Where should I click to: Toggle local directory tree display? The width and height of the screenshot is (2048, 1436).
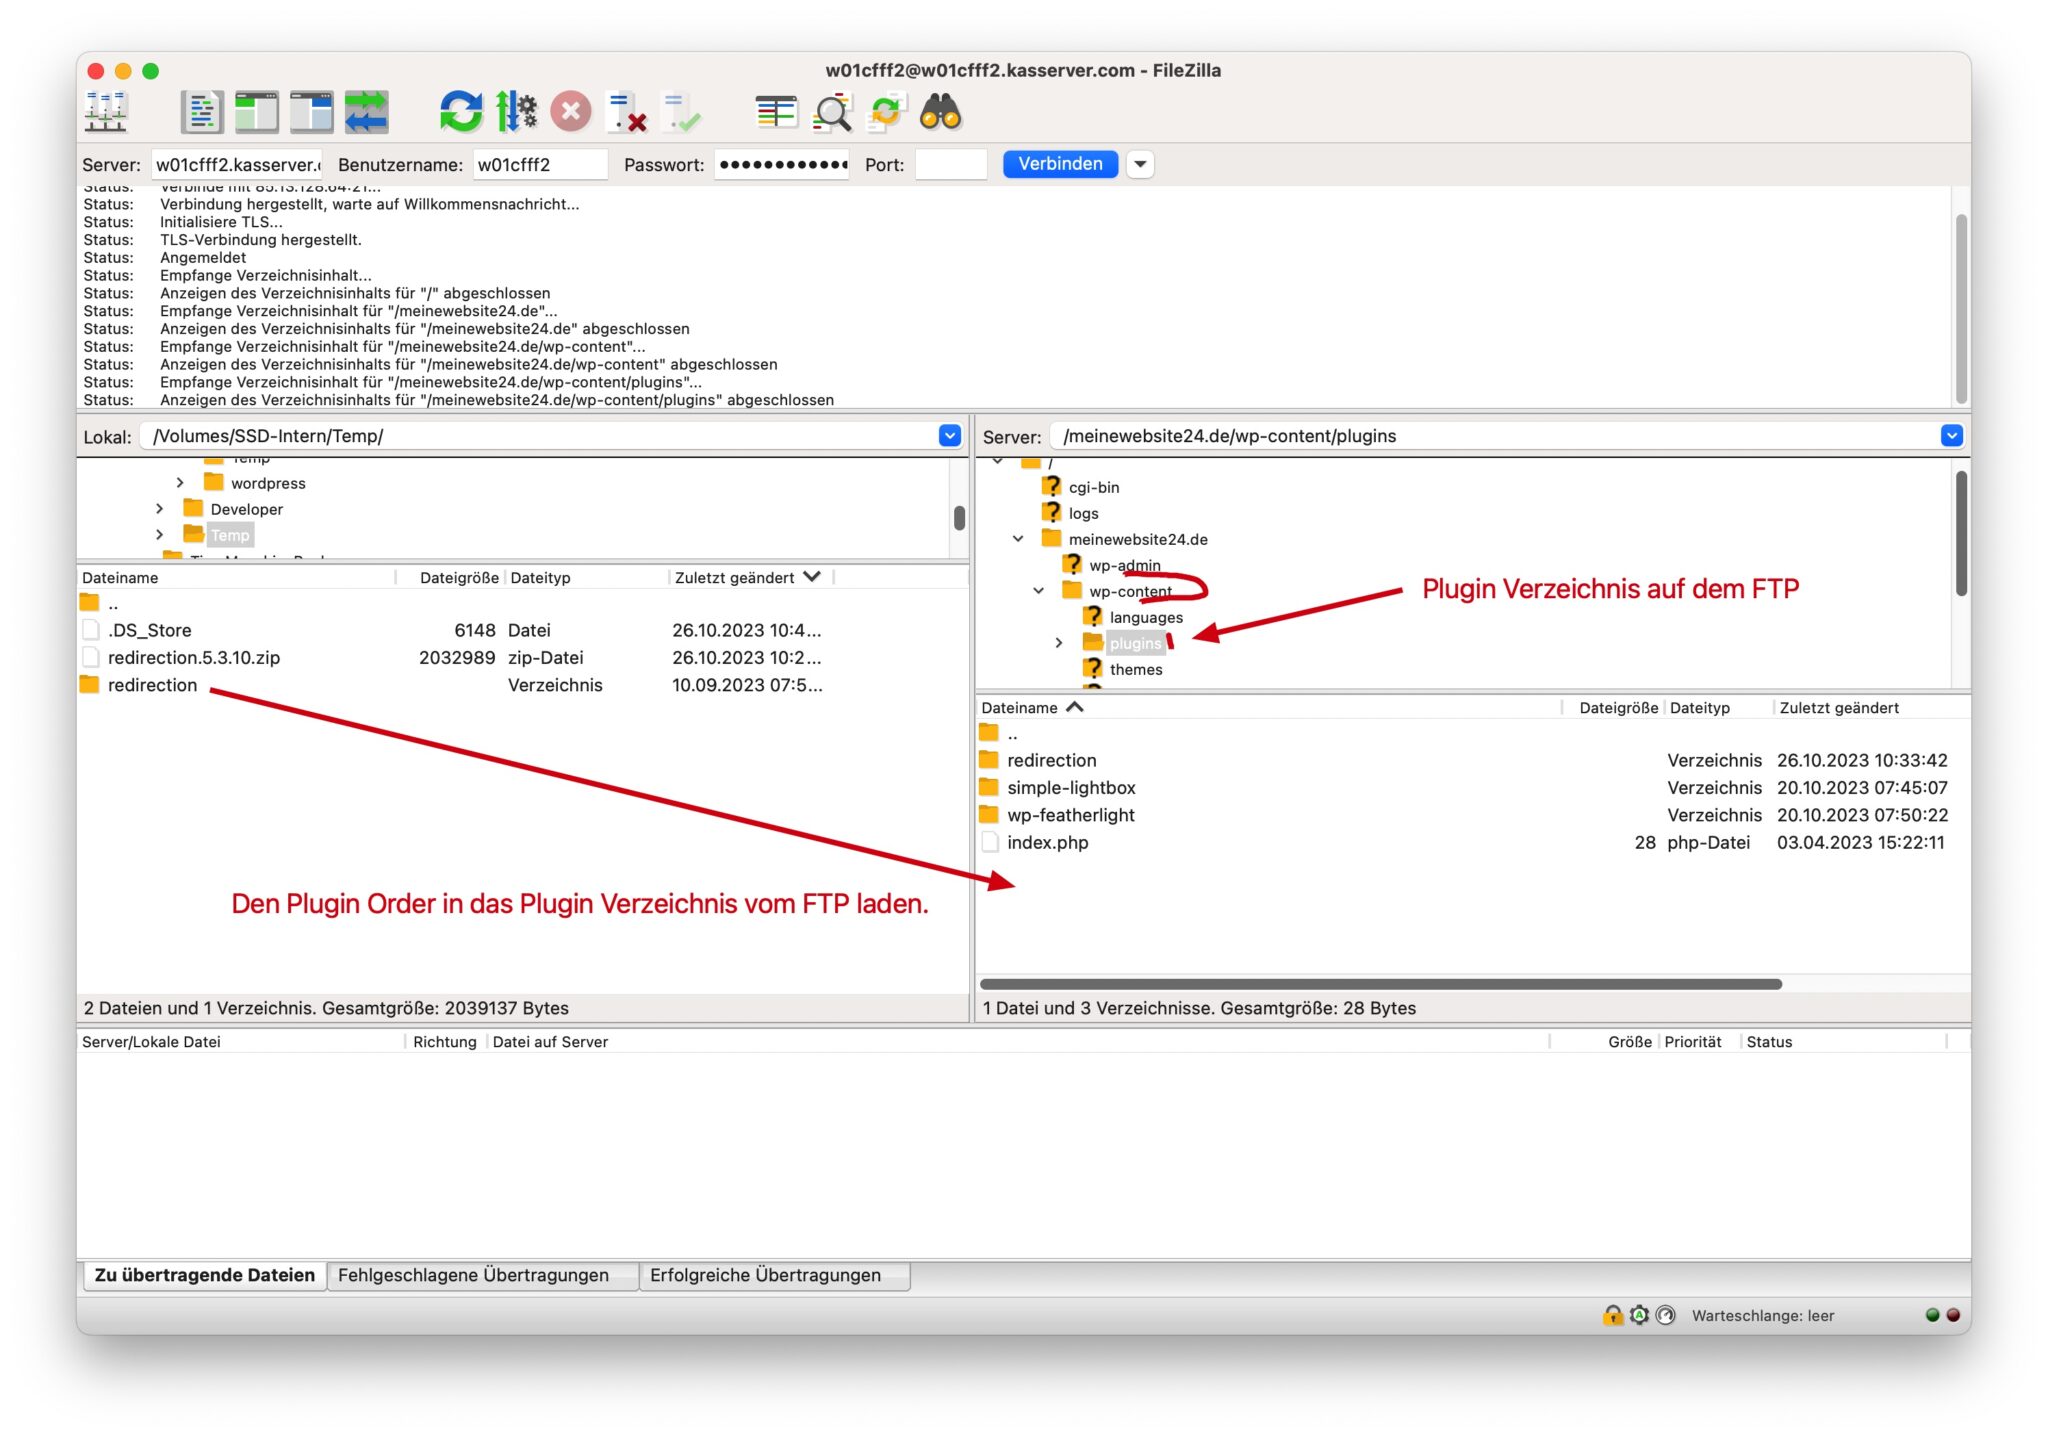coord(256,112)
